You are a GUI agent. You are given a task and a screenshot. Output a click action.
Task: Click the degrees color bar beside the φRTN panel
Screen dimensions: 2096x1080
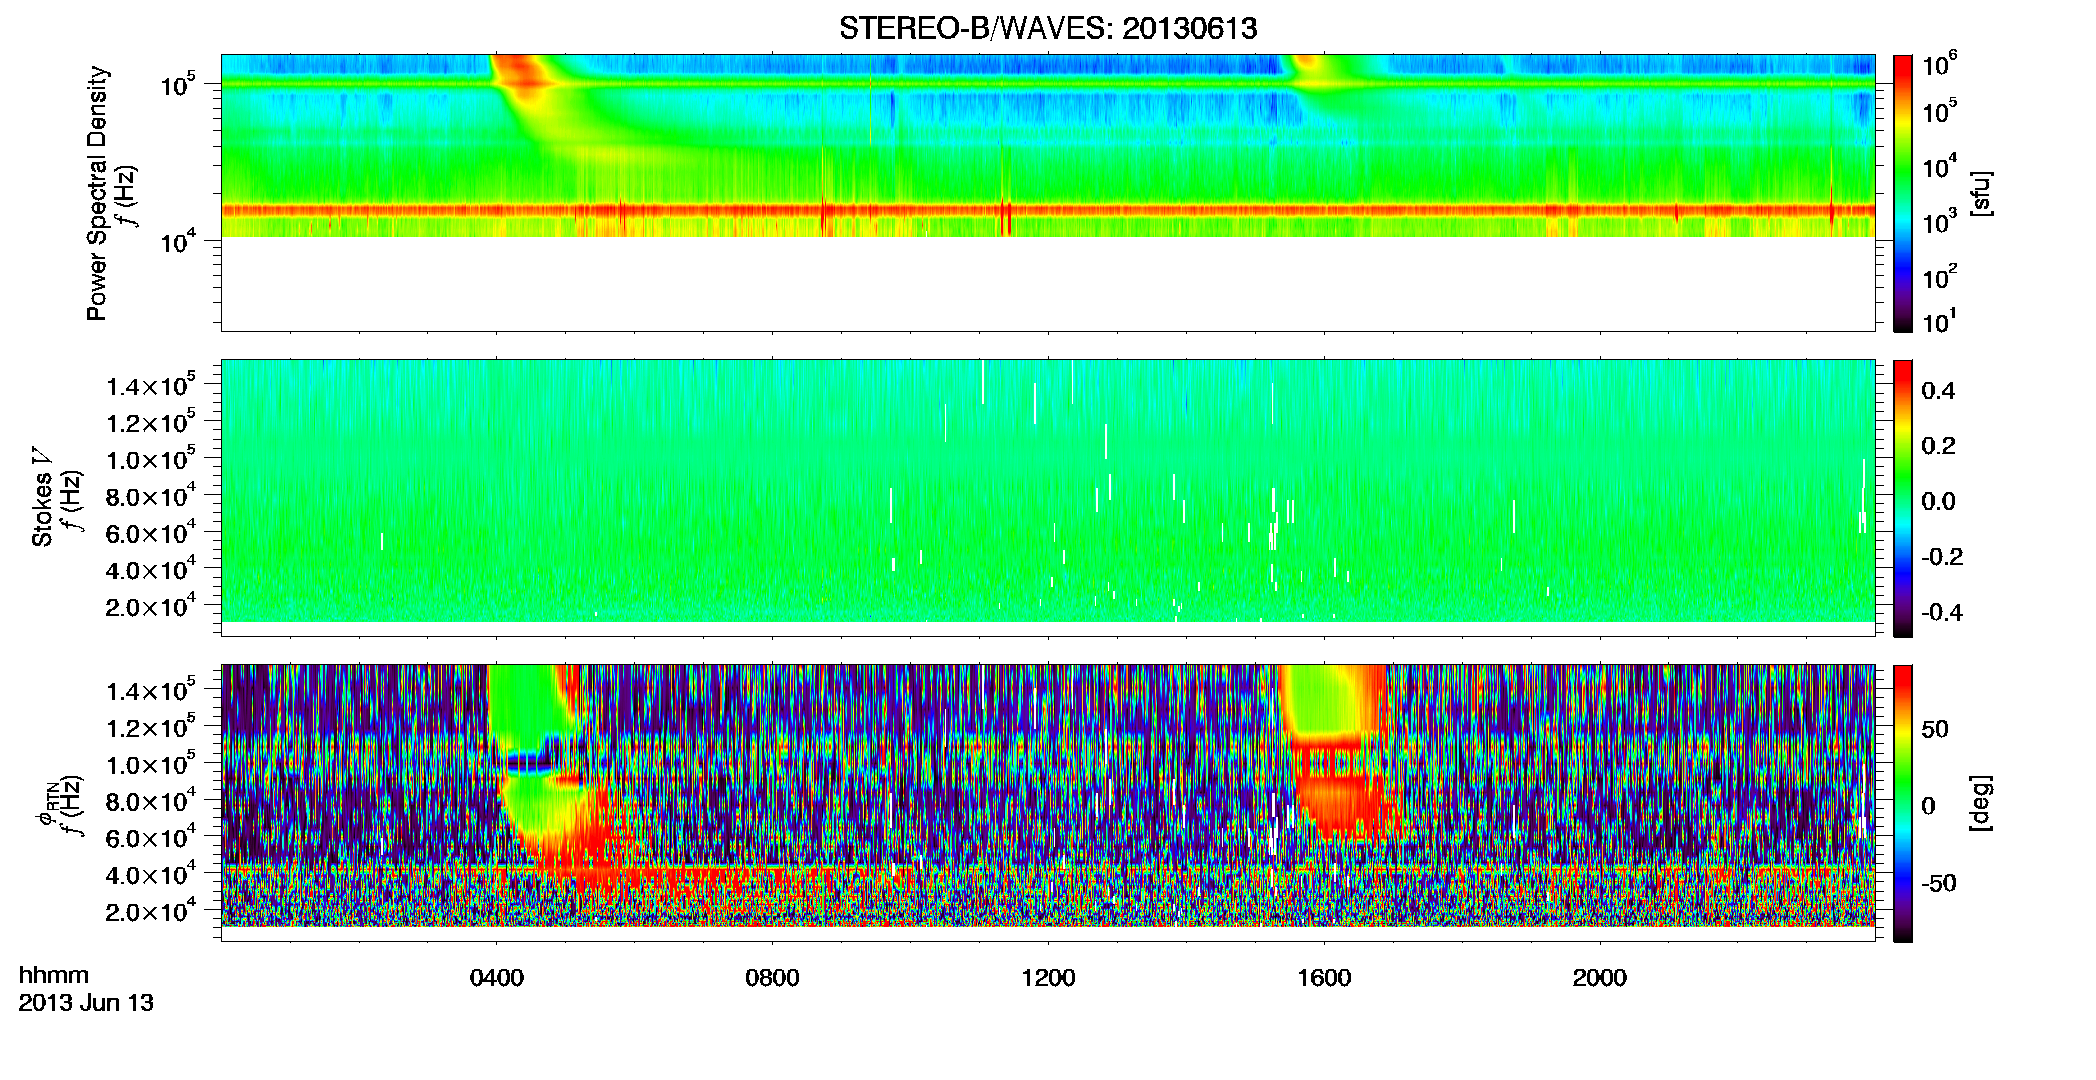click(1903, 803)
